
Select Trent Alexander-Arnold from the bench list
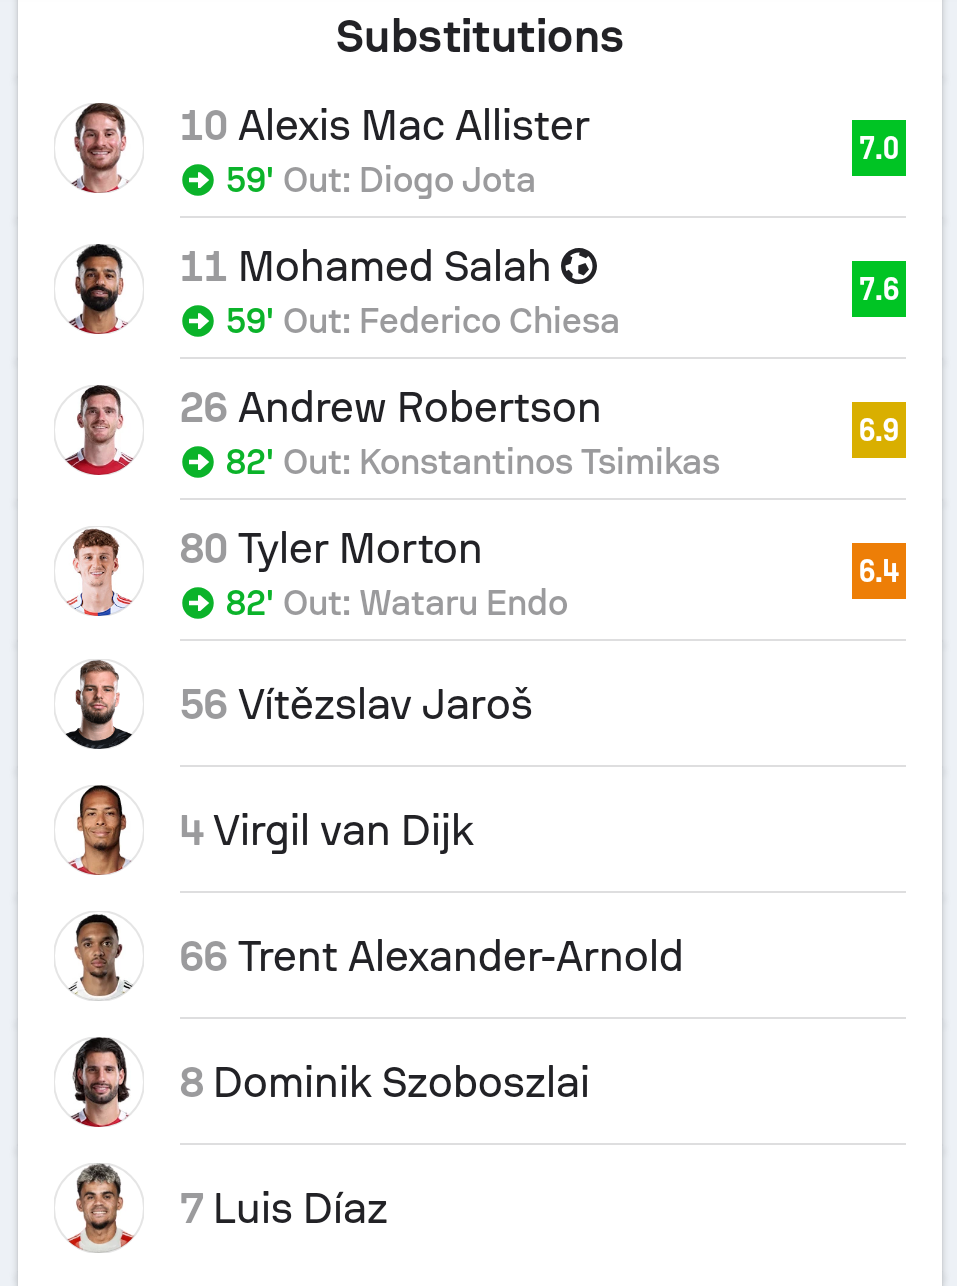tap(459, 957)
